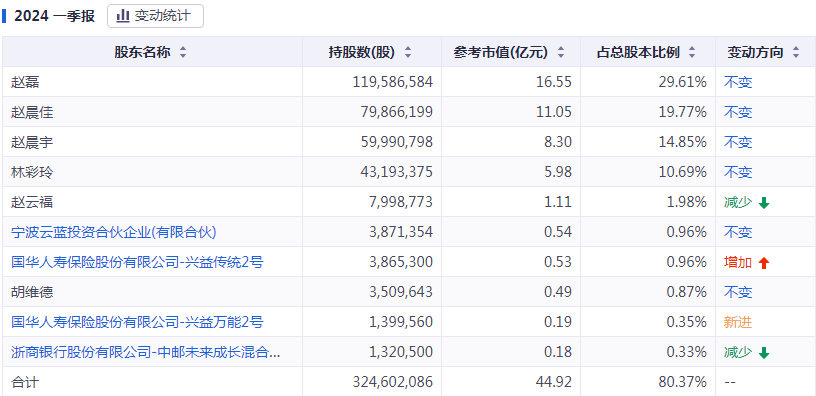Click total percentage 80.37%
This screenshot has width=816, height=396.
click(683, 382)
